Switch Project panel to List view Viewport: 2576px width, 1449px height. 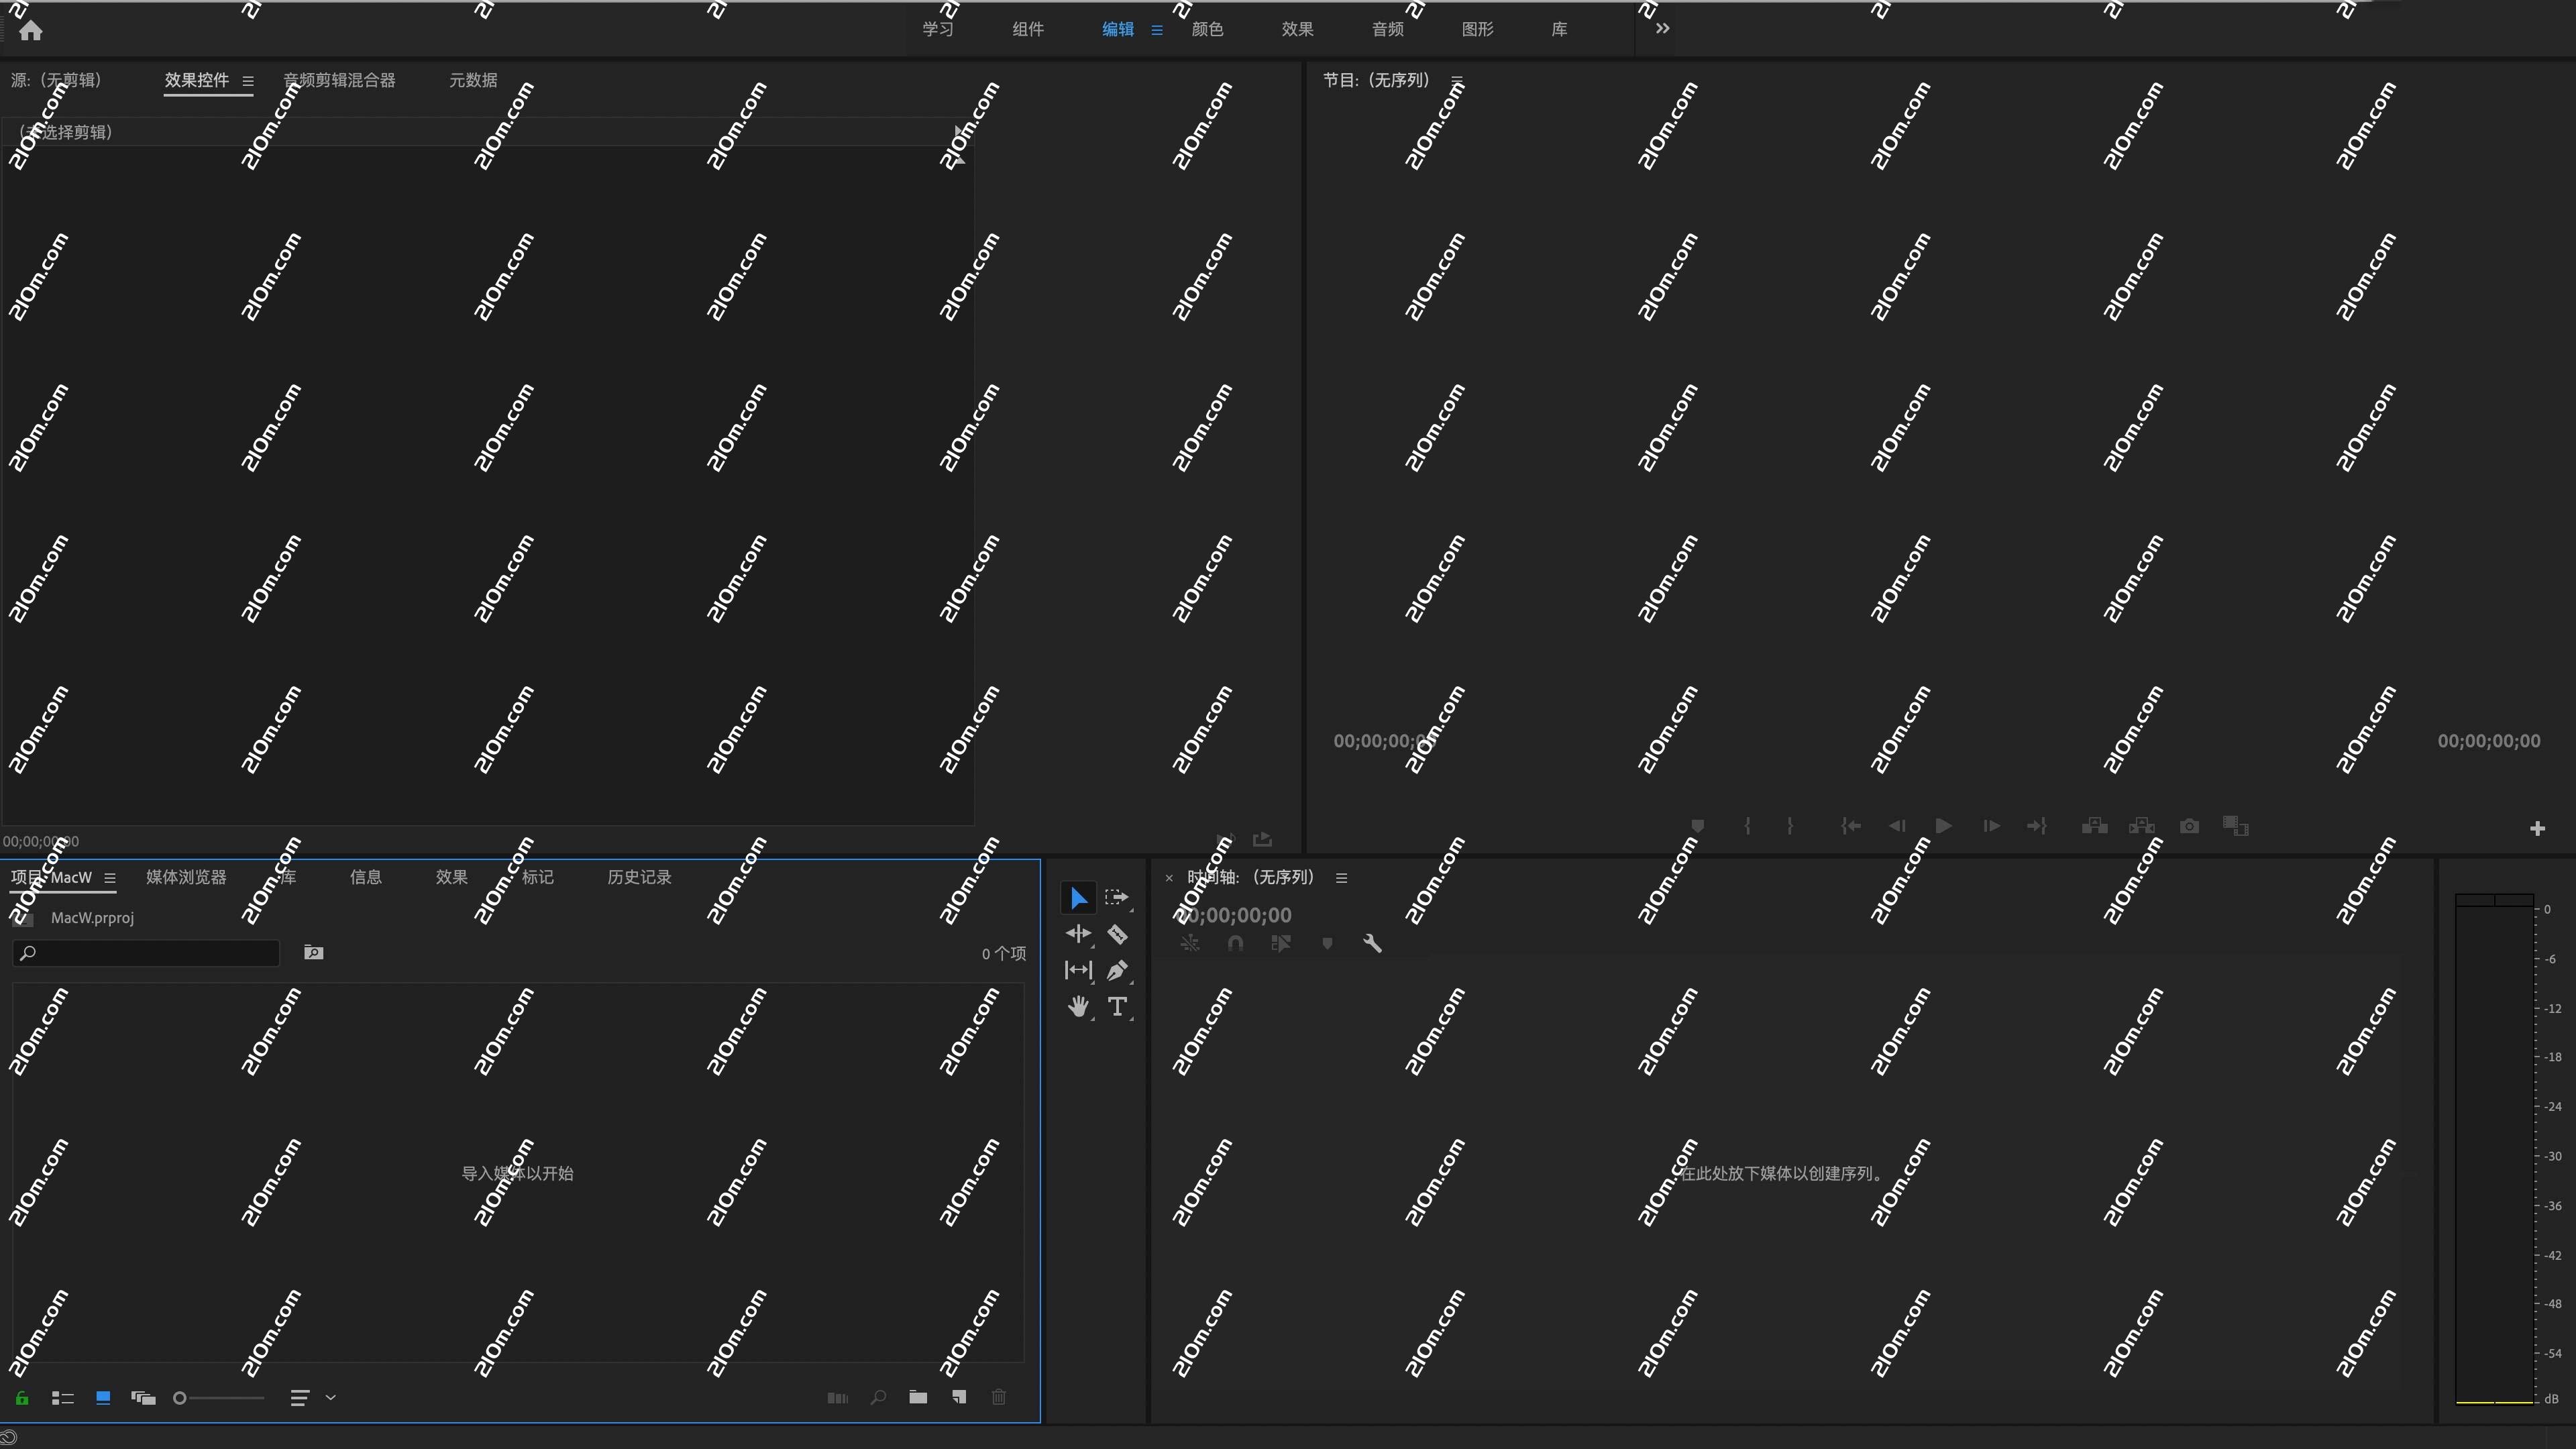click(x=63, y=1398)
